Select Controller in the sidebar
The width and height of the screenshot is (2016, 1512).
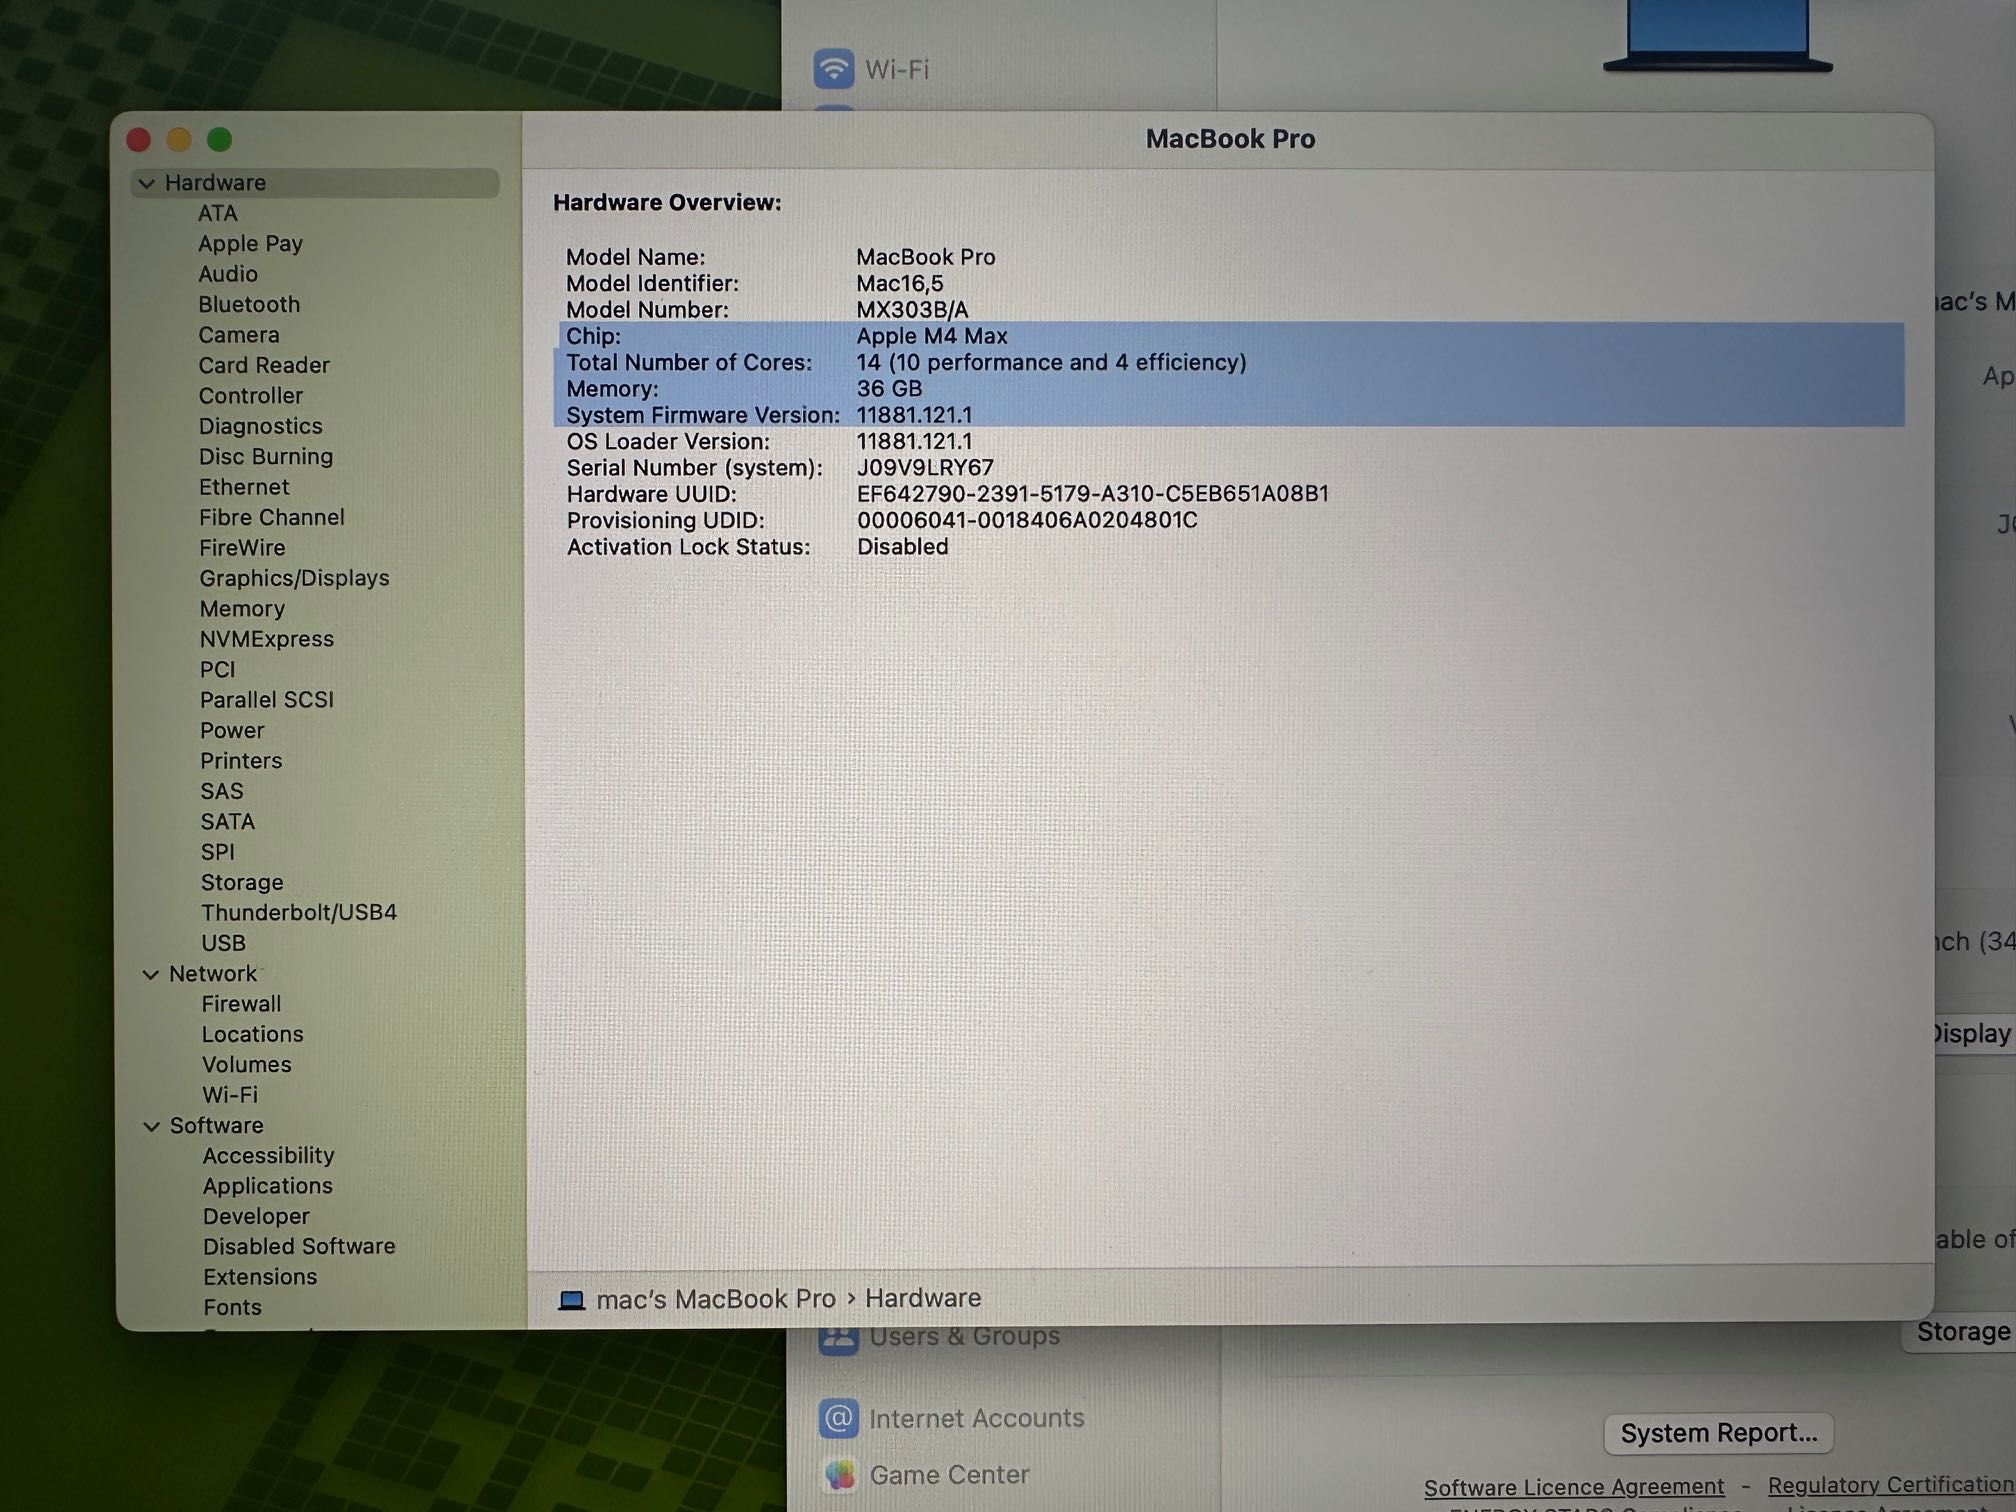(x=251, y=396)
